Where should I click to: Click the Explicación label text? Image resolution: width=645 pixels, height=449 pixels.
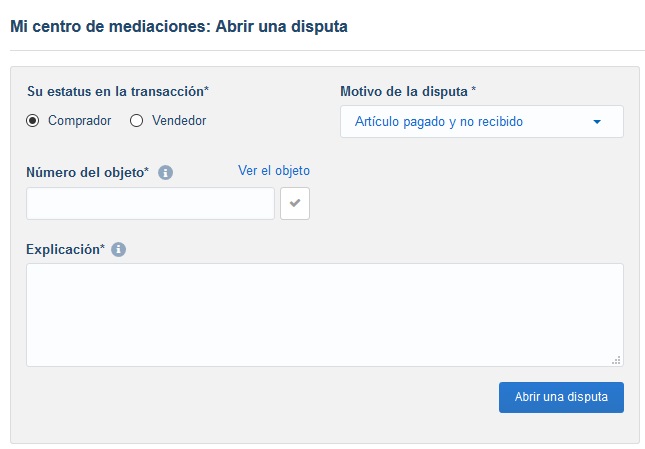65,249
